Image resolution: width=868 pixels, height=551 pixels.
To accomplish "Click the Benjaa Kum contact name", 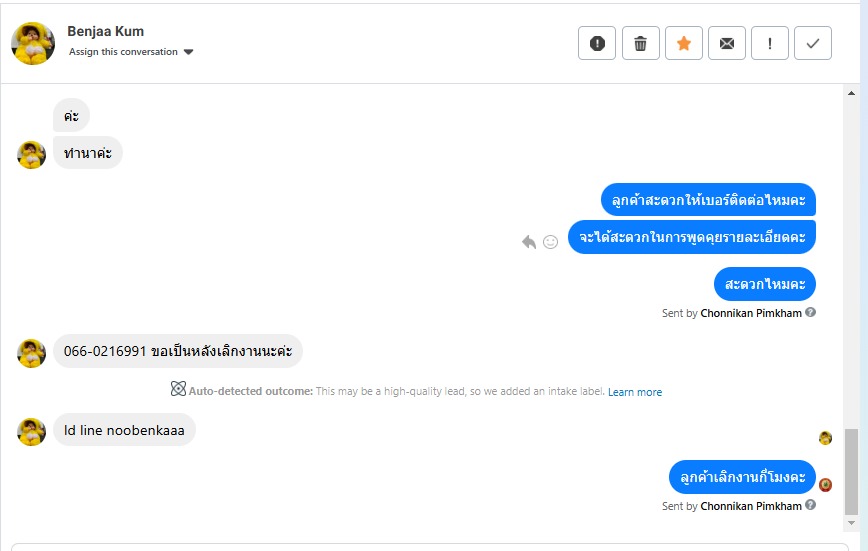I will [106, 31].
